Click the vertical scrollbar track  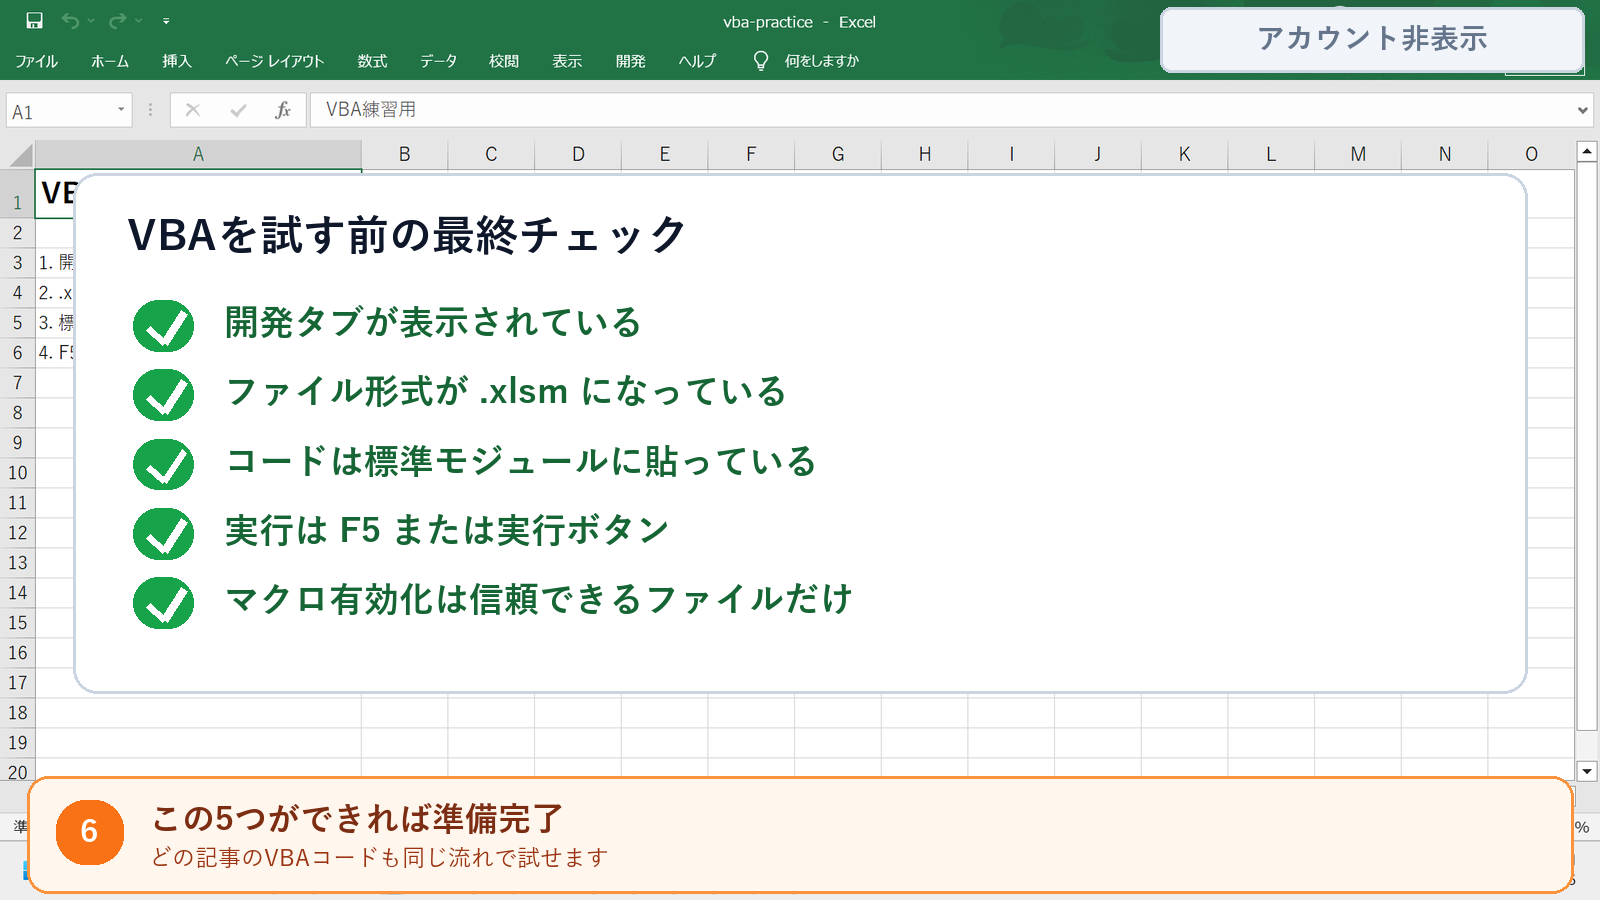[x=1587, y=745]
